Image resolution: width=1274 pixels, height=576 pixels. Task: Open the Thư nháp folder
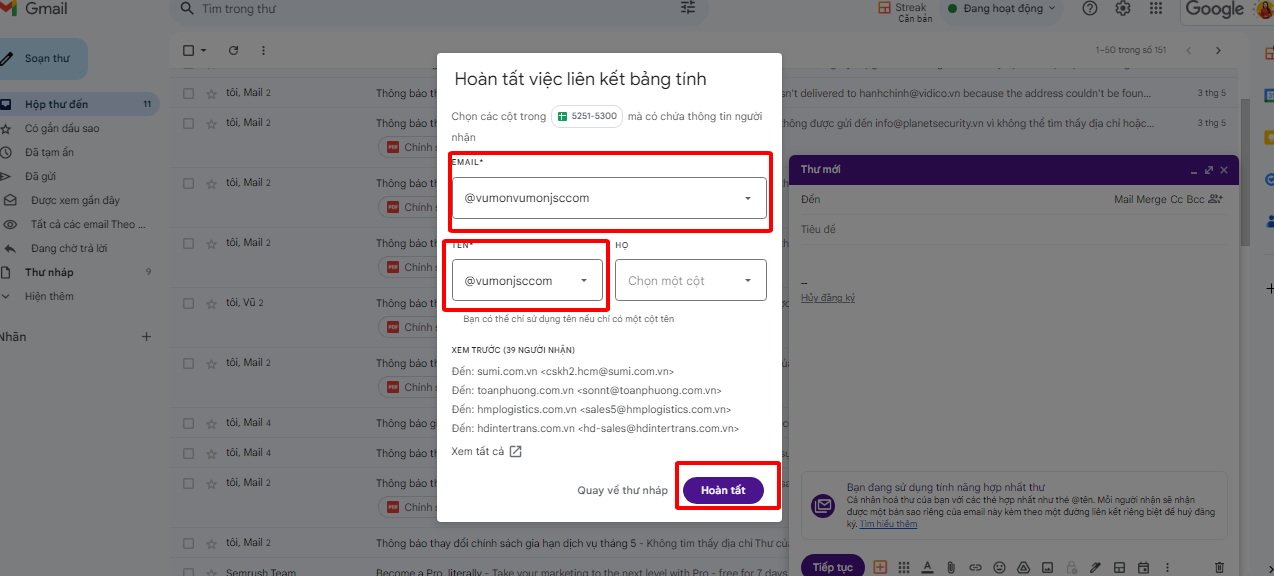tap(49, 272)
